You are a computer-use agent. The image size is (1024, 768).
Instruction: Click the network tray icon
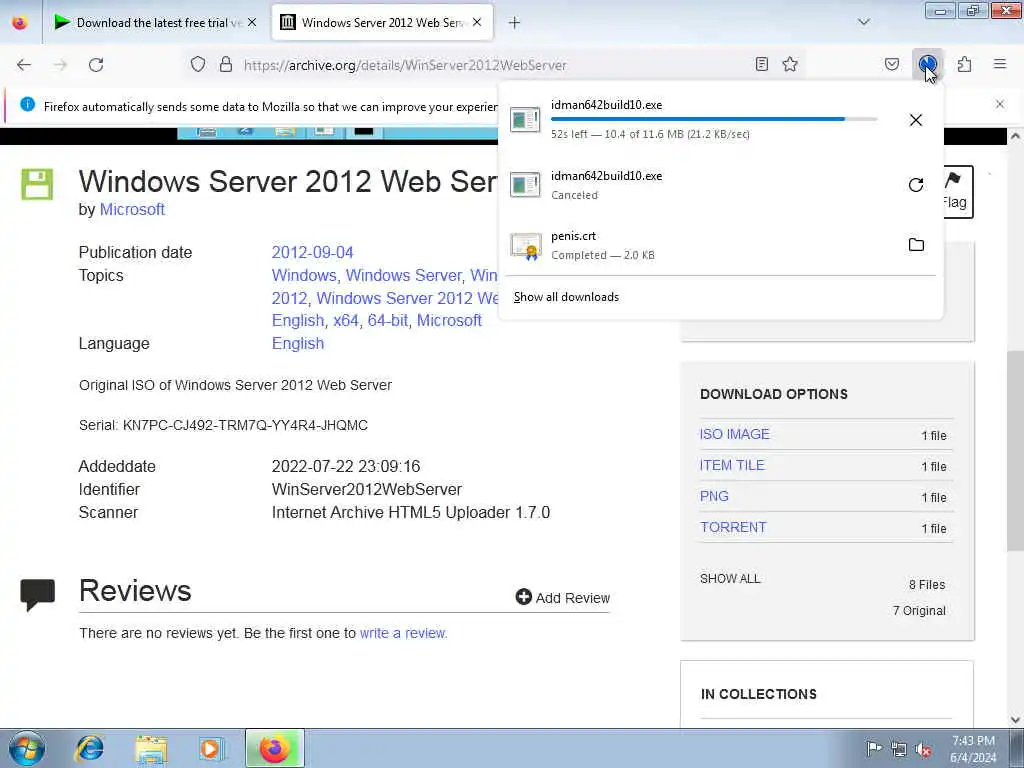tap(899, 750)
